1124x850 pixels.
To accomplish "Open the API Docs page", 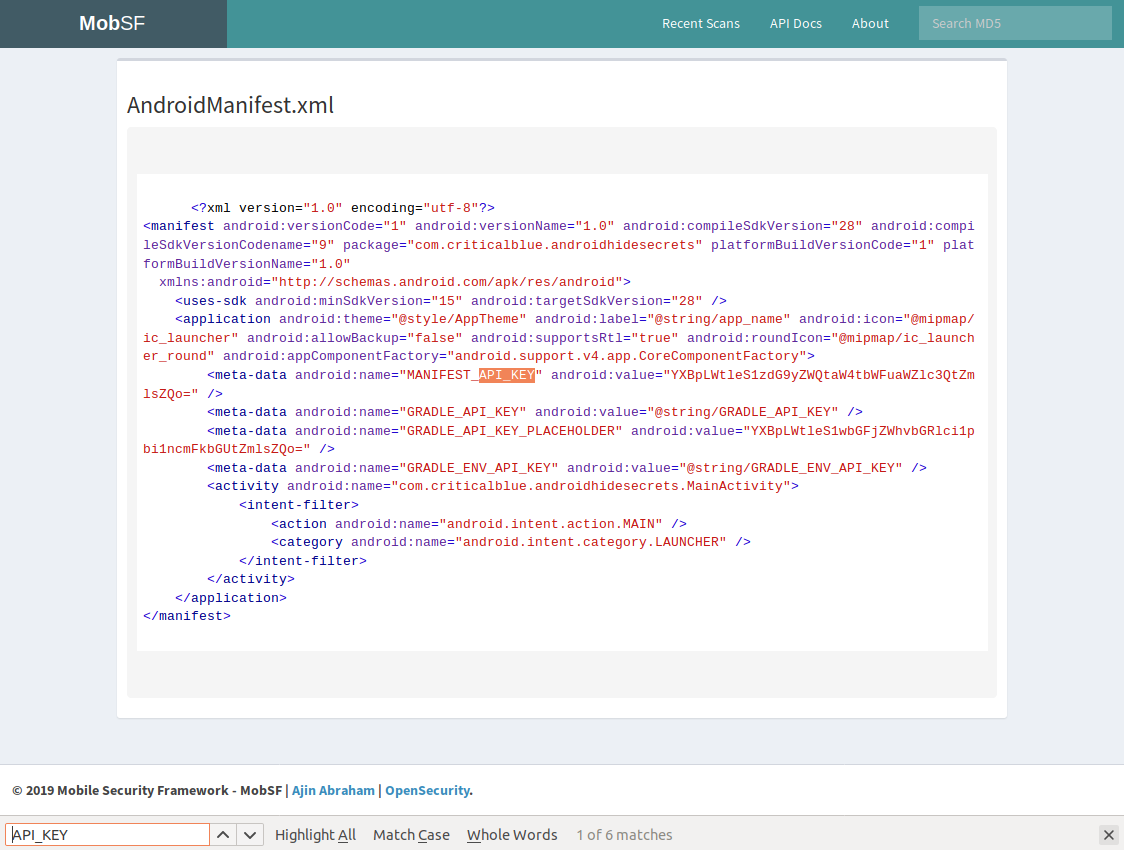I will (796, 23).
